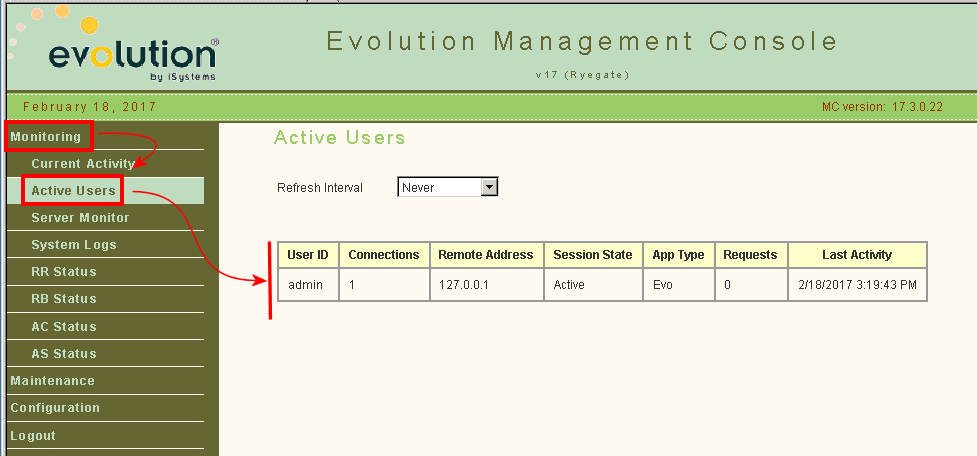The width and height of the screenshot is (977, 456).
Task: Select the admin user row cell
Action: (x=306, y=284)
